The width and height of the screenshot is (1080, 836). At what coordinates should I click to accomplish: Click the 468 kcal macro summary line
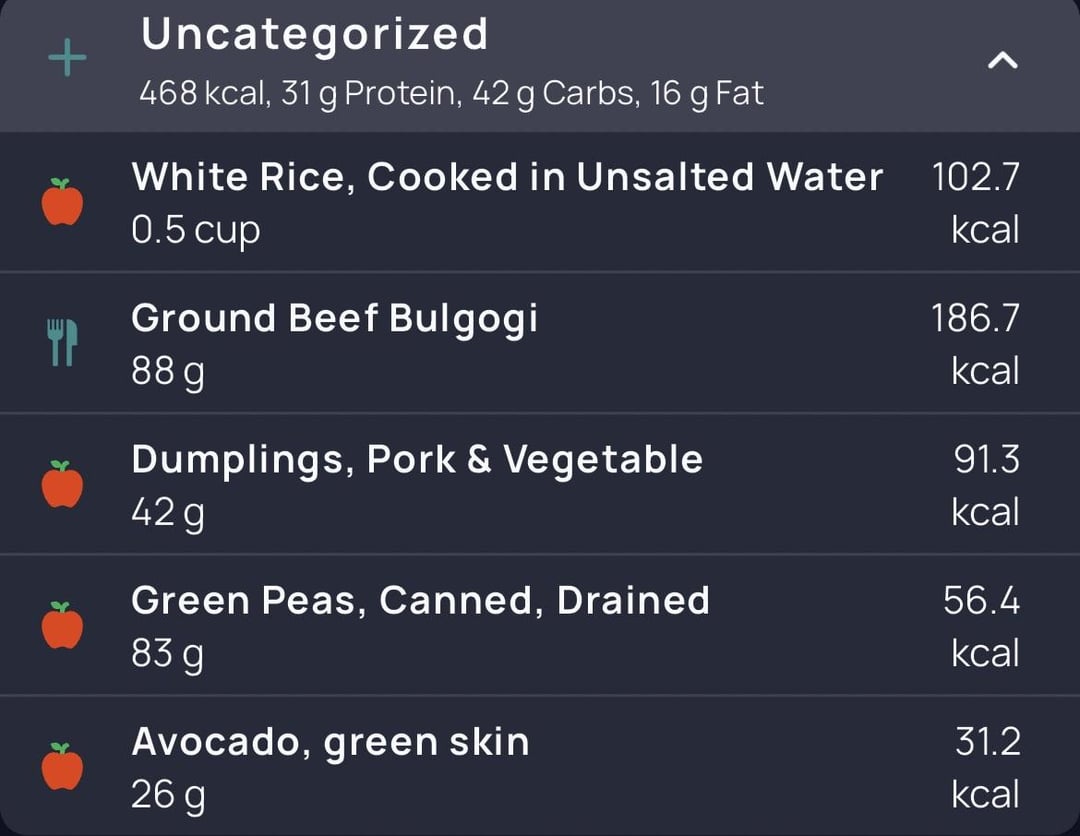click(x=451, y=94)
